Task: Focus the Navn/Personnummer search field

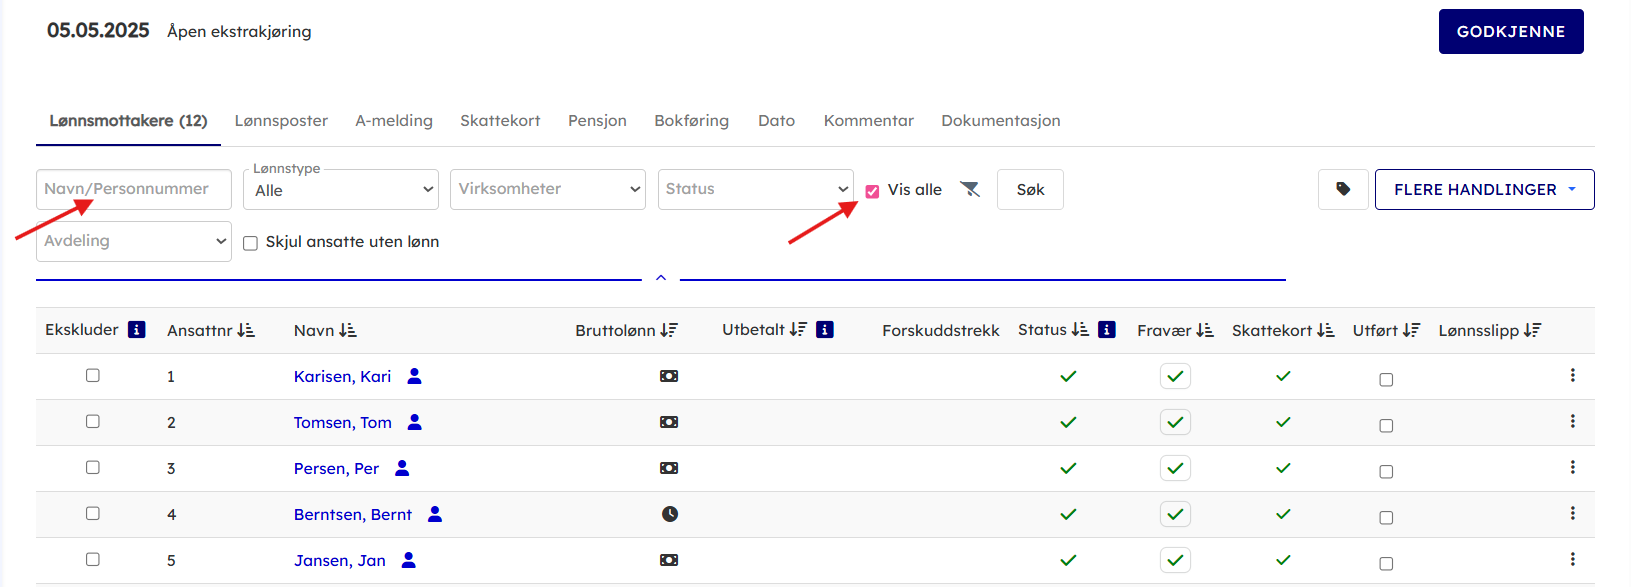Action: [134, 189]
